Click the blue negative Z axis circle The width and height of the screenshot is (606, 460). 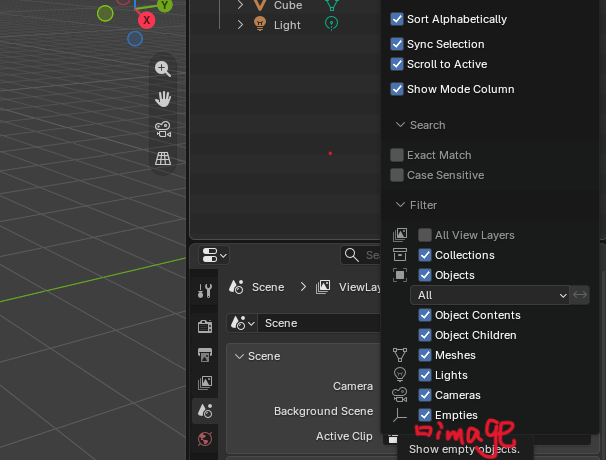pos(135,39)
